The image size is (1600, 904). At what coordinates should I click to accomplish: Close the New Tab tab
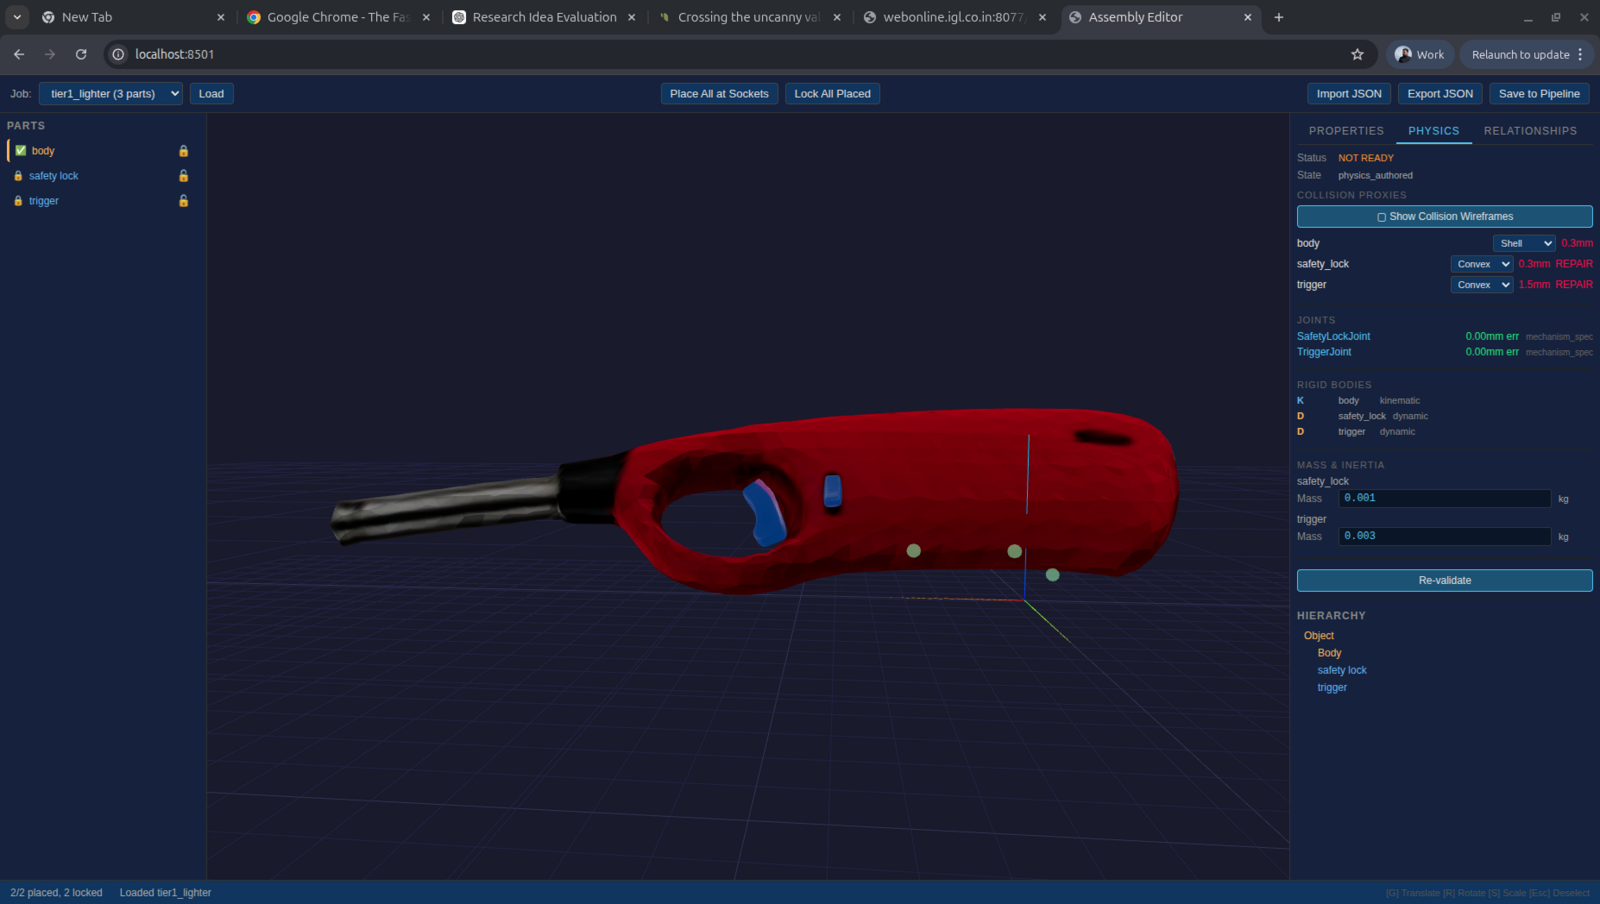pos(221,17)
